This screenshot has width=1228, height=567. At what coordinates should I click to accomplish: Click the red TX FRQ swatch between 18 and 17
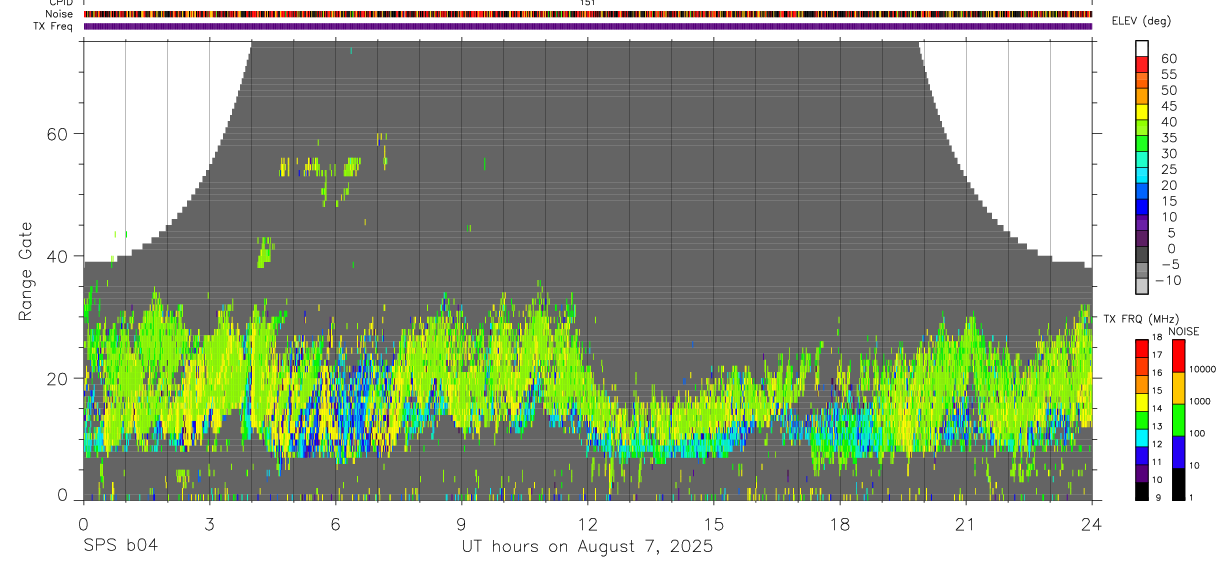1142,349
